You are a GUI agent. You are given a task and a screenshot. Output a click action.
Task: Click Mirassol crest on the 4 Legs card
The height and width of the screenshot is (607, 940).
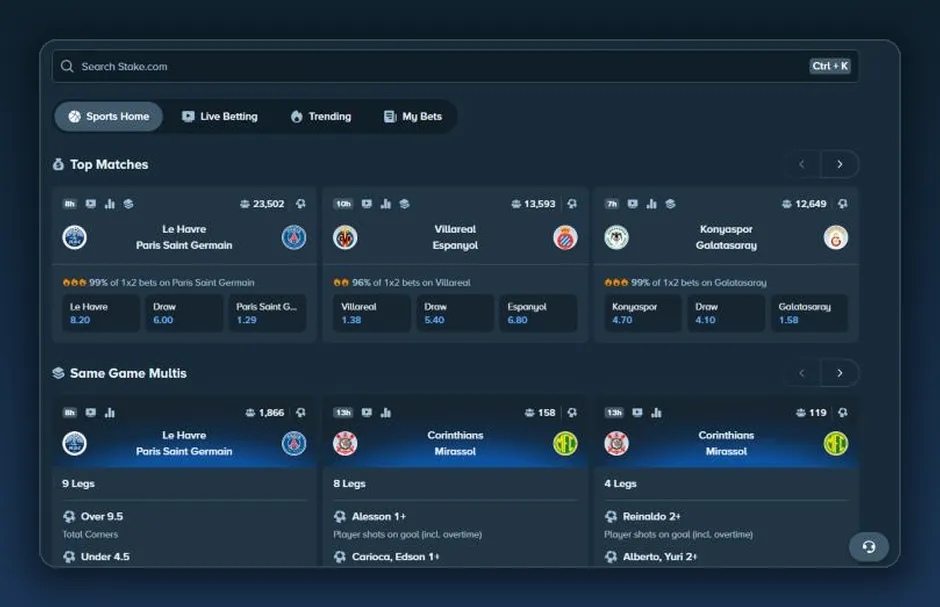pyautogui.click(x=836, y=443)
